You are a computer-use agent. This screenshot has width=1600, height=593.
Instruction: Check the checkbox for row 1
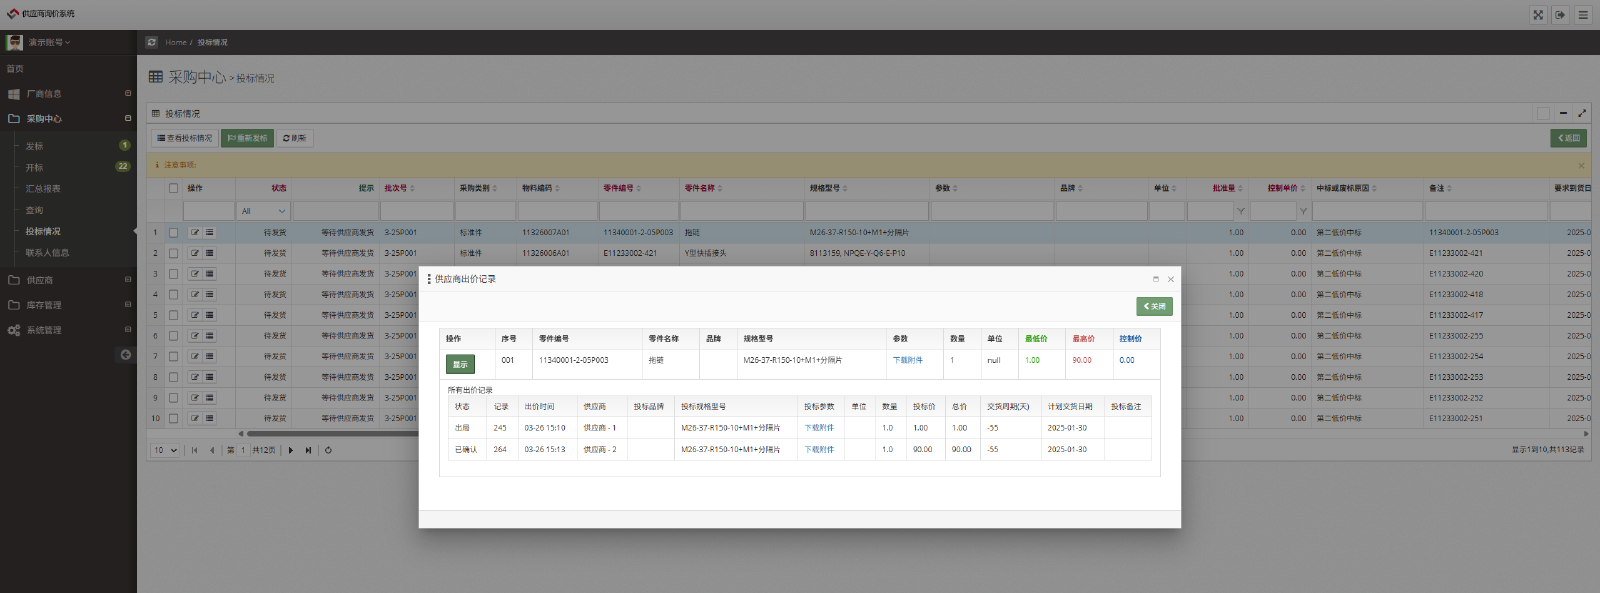click(x=173, y=232)
